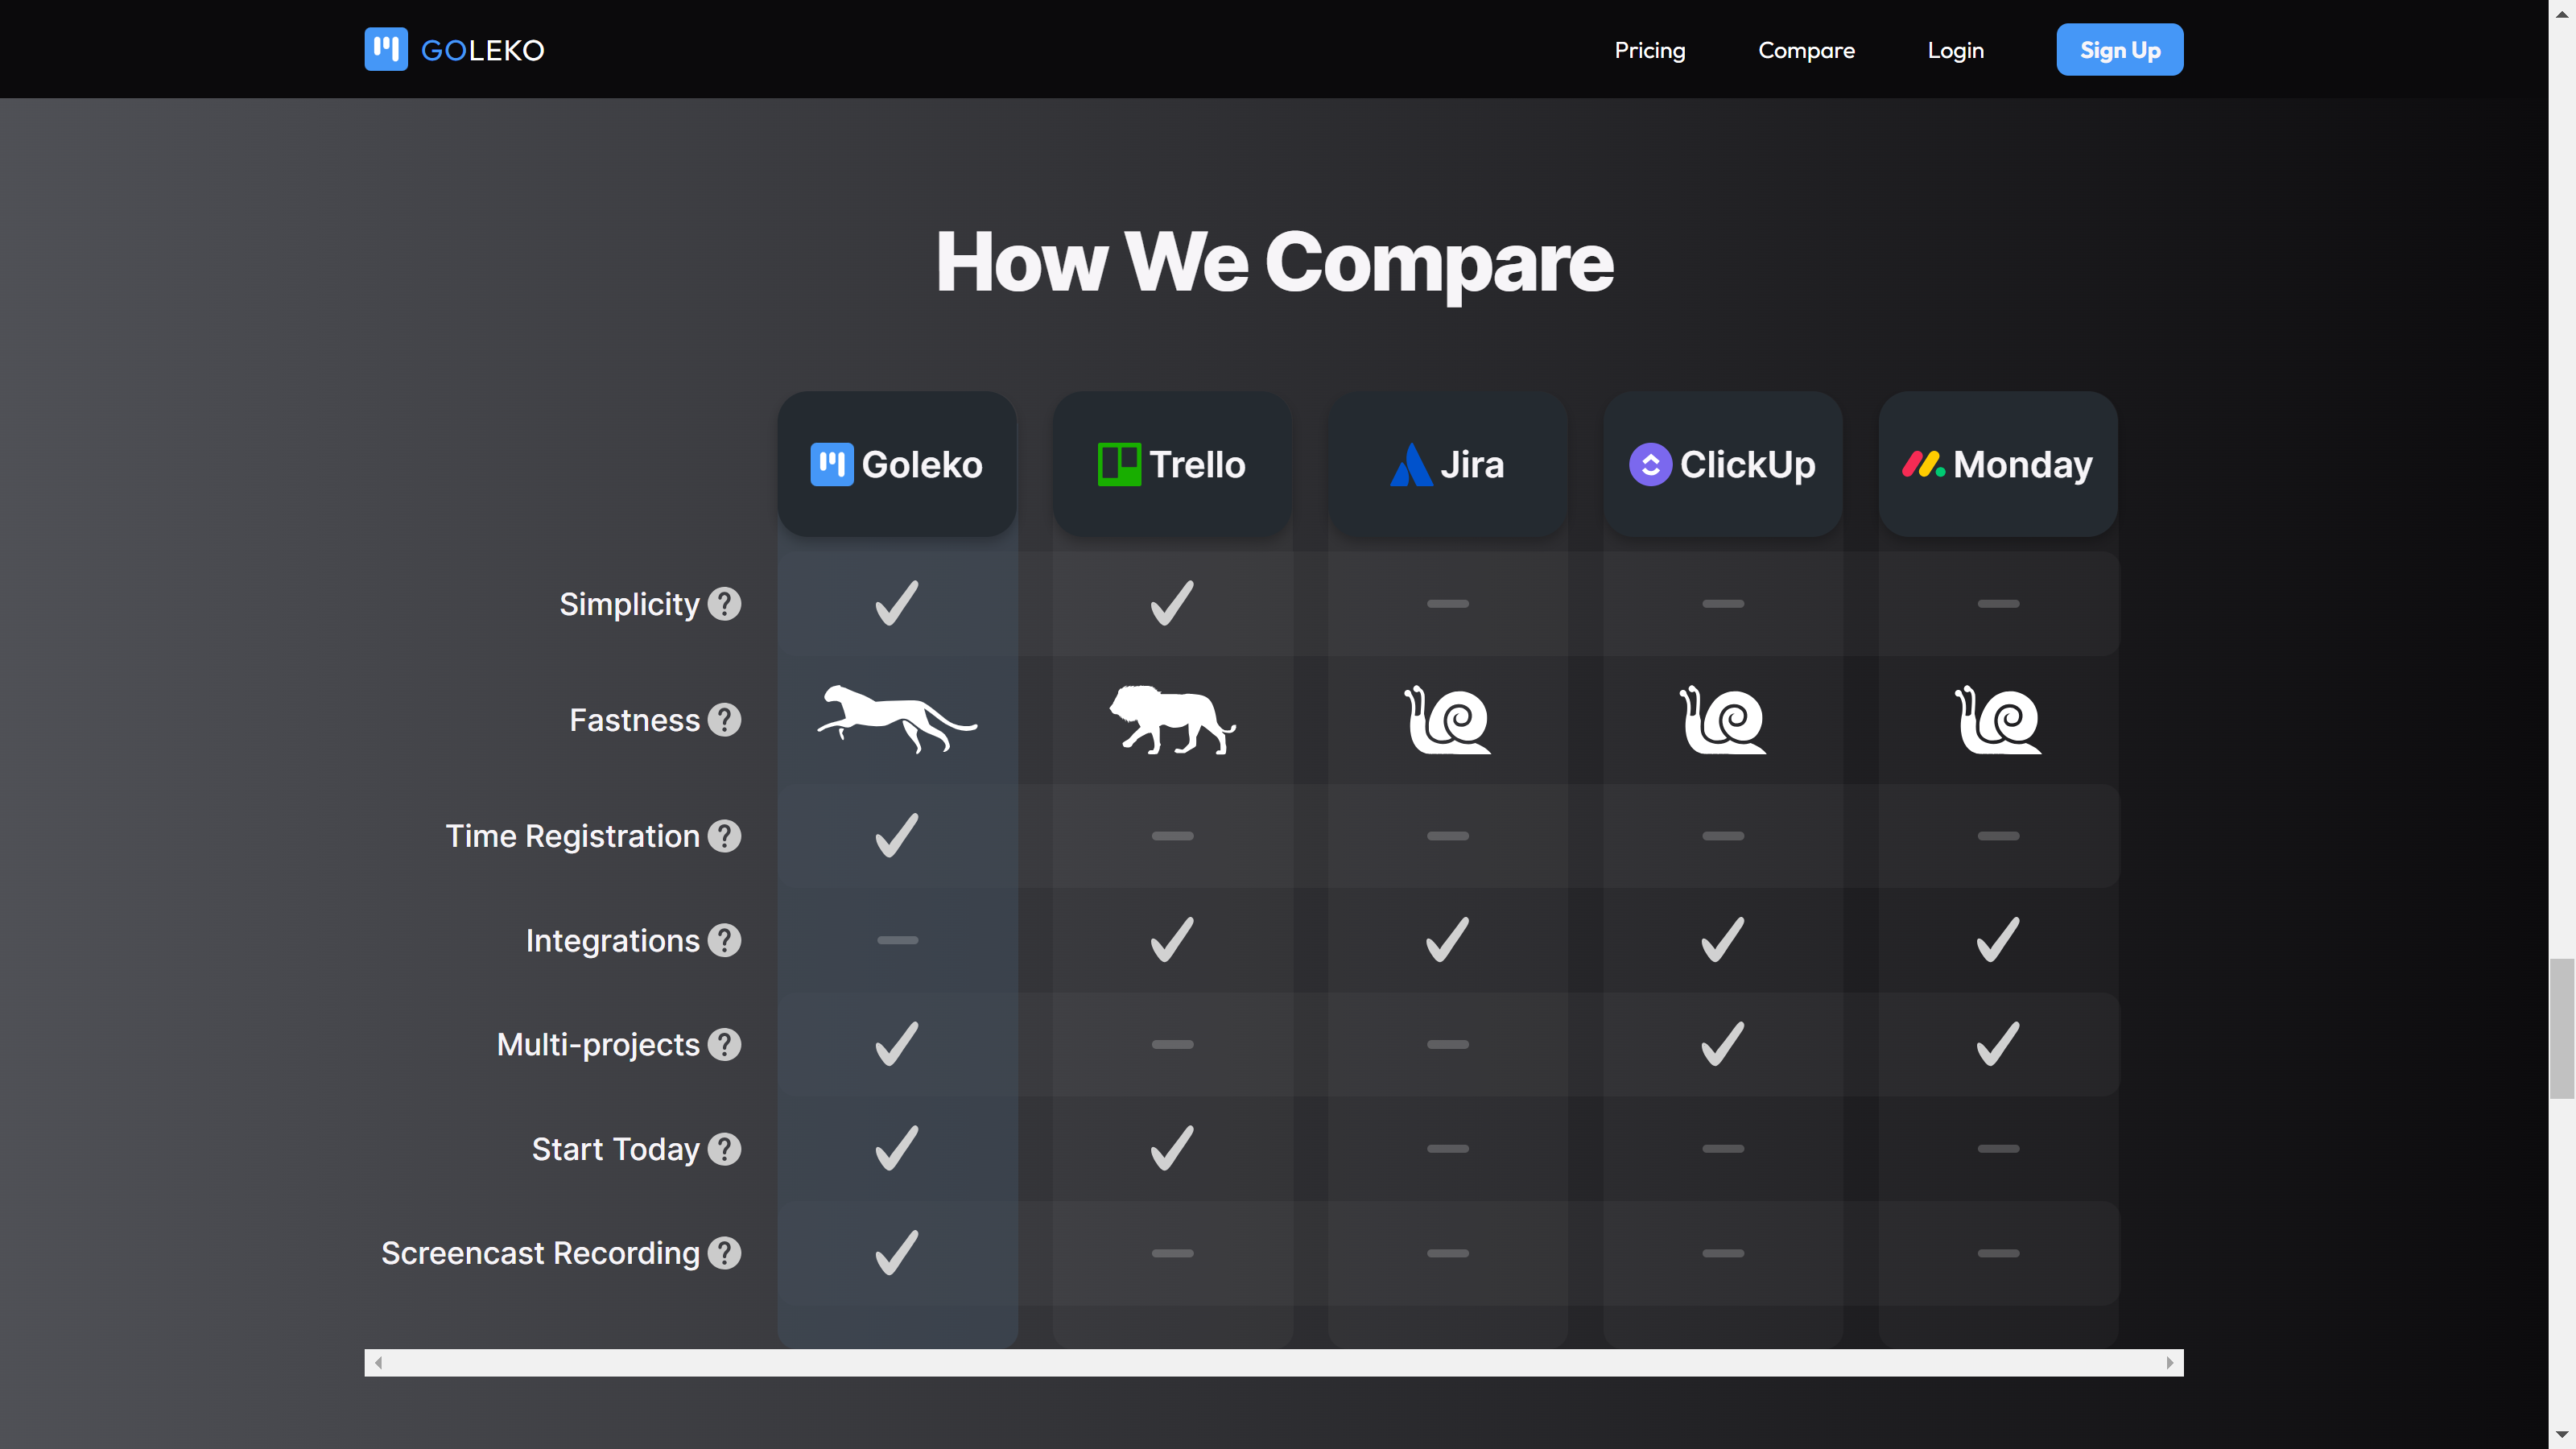Image resolution: width=2576 pixels, height=1449 pixels.
Task: Open the Compare menu item
Action: (1806, 50)
